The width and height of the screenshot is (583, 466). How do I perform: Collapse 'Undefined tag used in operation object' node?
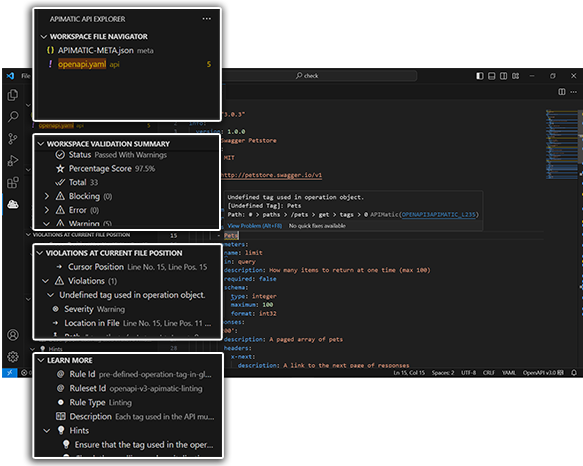51,295
